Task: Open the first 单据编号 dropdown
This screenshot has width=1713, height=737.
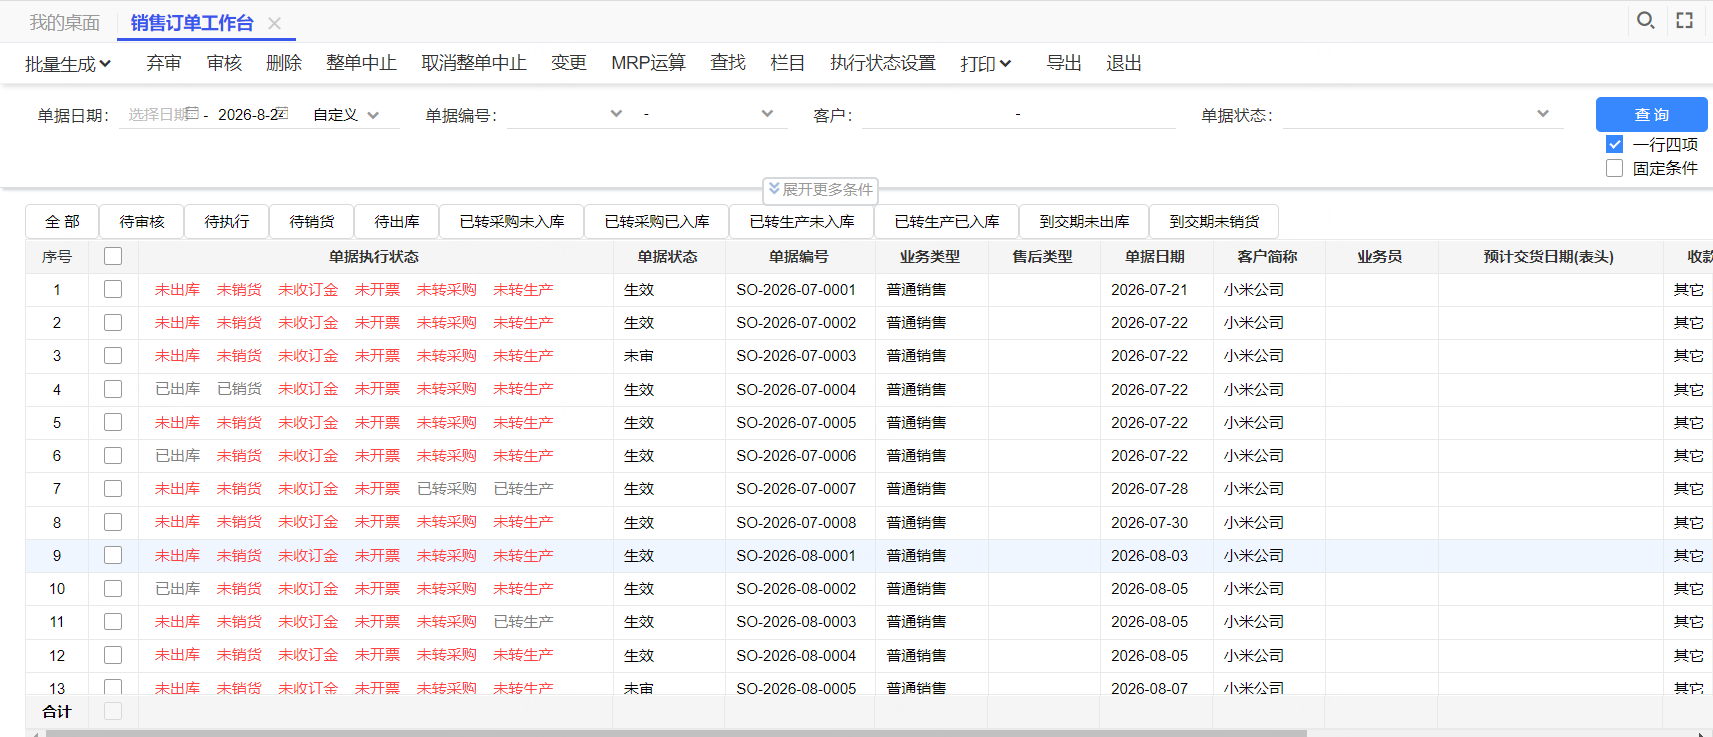Action: pyautogui.click(x=617, y=114)
